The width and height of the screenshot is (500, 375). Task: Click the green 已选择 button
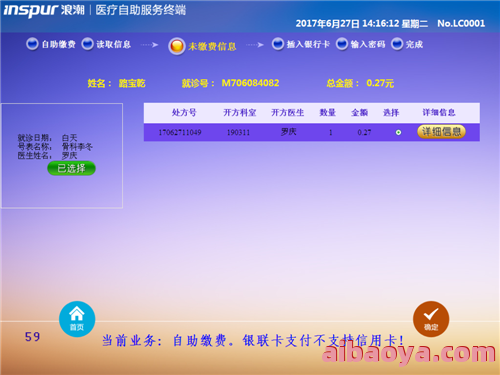pos(71,168)
